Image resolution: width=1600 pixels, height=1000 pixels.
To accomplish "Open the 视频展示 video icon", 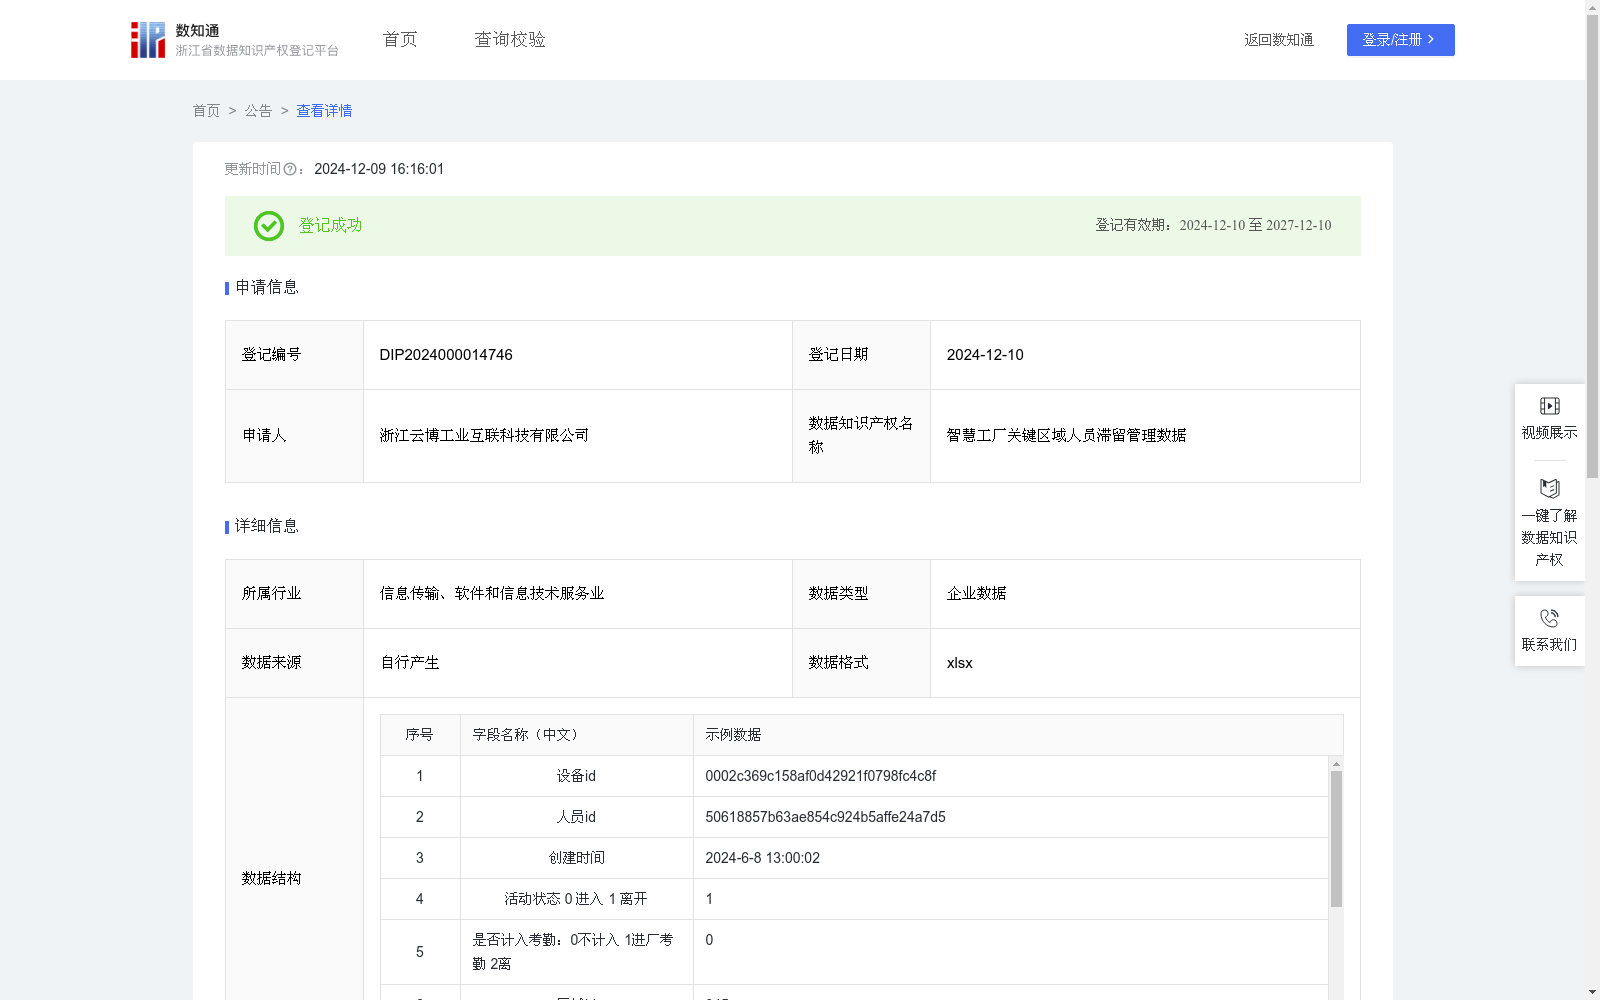I will (x=1549, y=406).
